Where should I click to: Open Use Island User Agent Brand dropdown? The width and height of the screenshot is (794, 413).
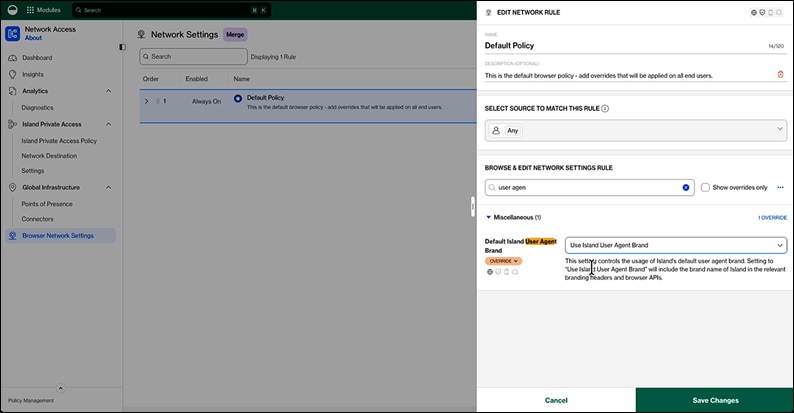(x=676, y=245)
